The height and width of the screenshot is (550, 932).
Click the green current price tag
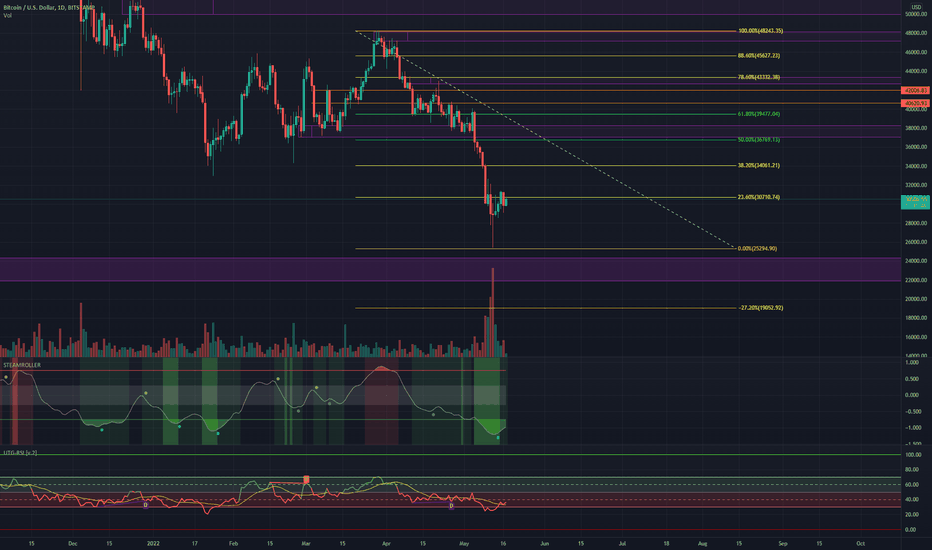[x=915, y=202]
